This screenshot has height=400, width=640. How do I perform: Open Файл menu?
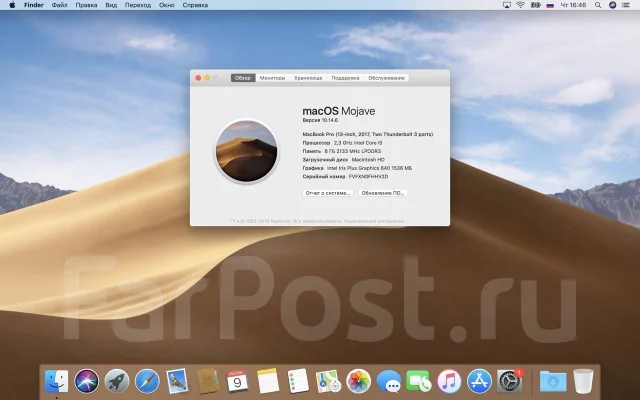coord(60,5)
